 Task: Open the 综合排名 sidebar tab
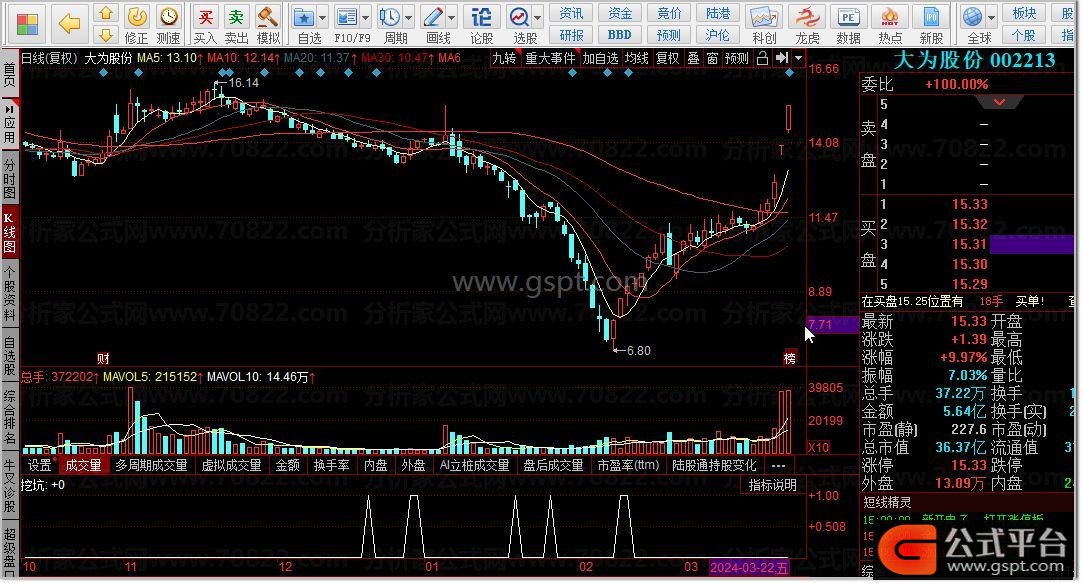coord(10,417)
